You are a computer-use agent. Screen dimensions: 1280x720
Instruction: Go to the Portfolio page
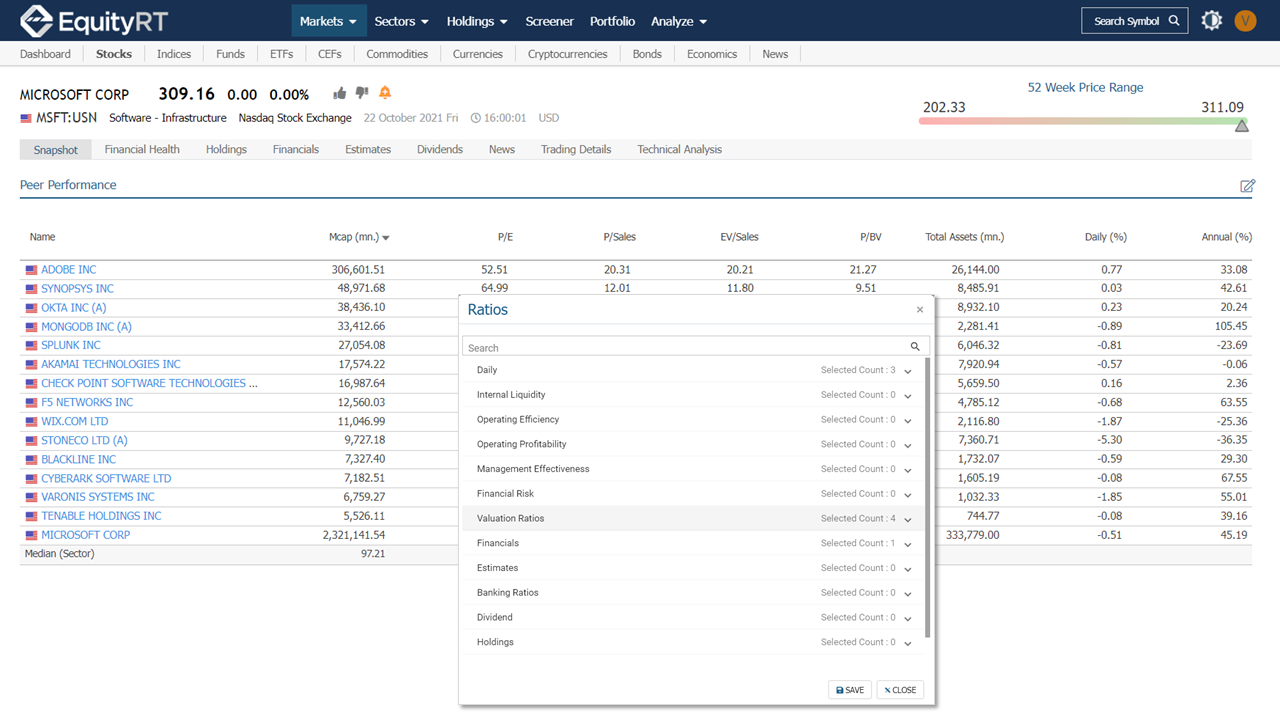tap(612, 21)
